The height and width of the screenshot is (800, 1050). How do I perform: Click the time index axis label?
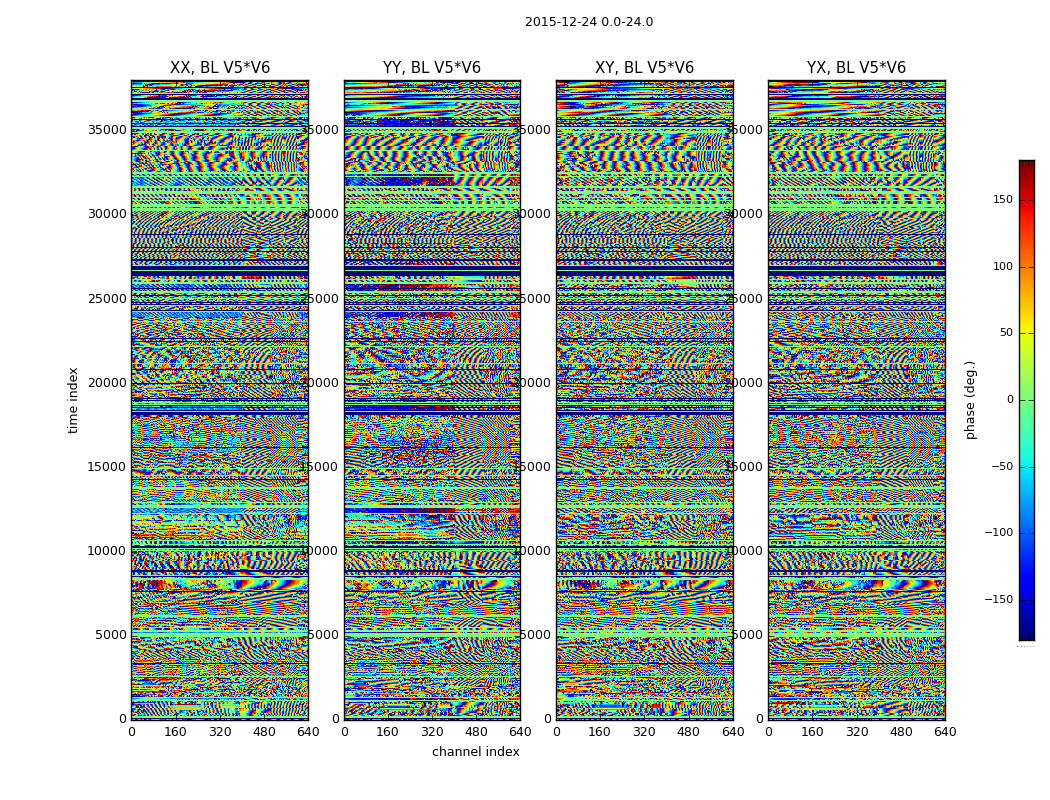[73, 400]
